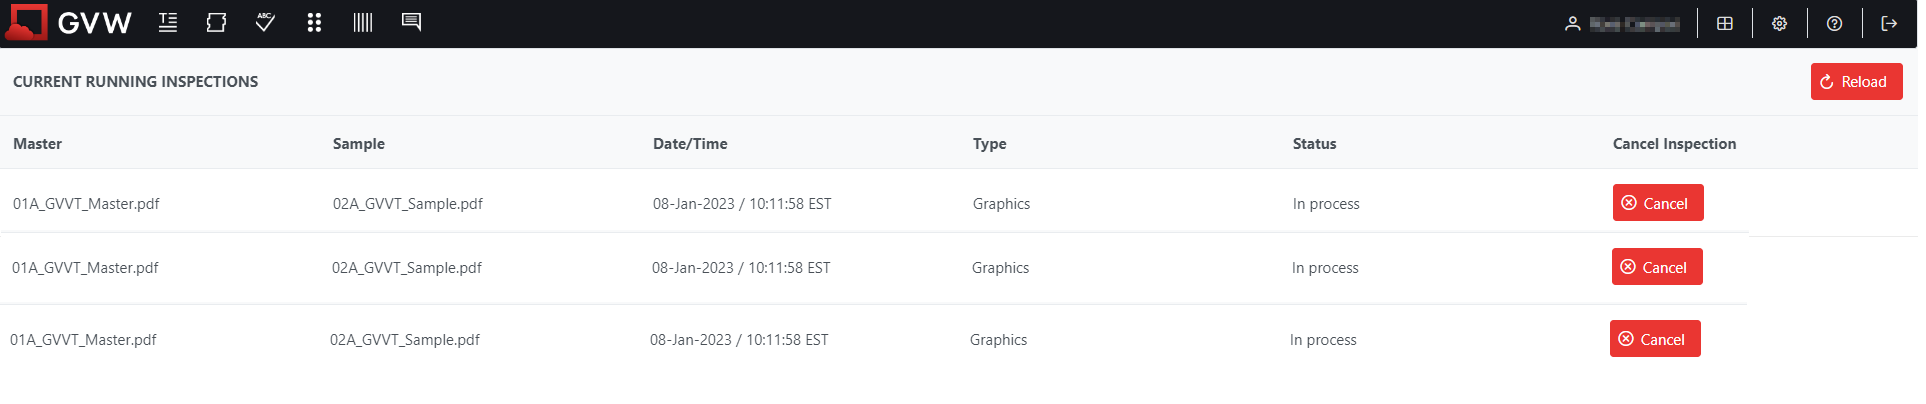Cancel the second running inspection
The height and width of the screenshot is (404, 1926).
pos(1656,267)
